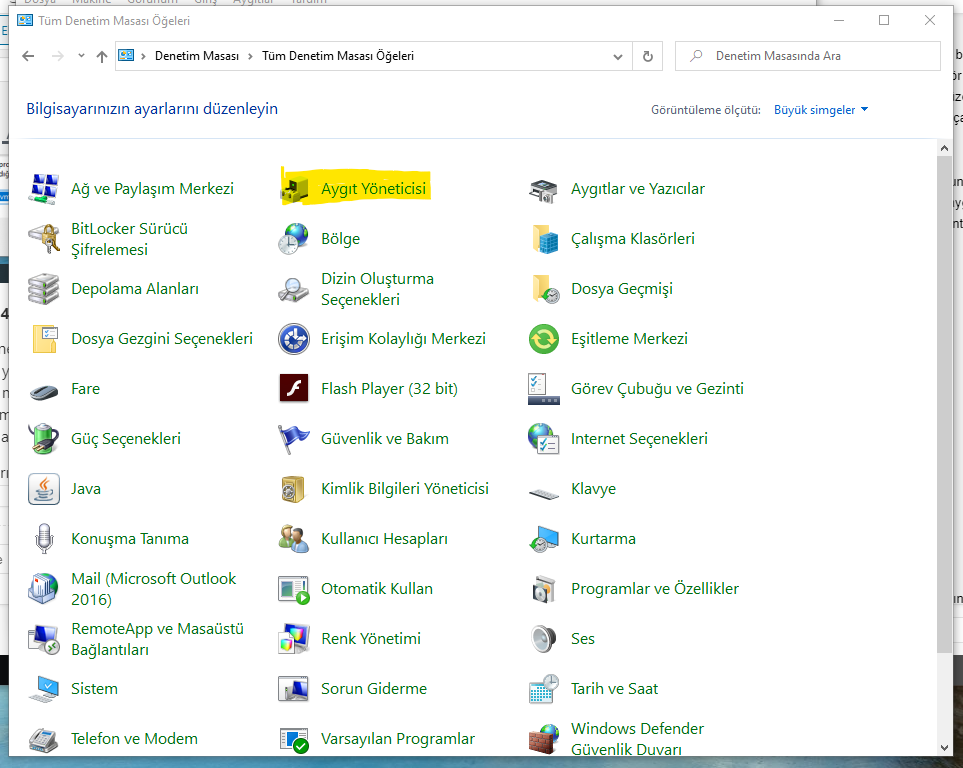Screen dimensions: 963x768
Task: Open the Güç Seçenekleri battery icon
Action: [x=44, y=438]
